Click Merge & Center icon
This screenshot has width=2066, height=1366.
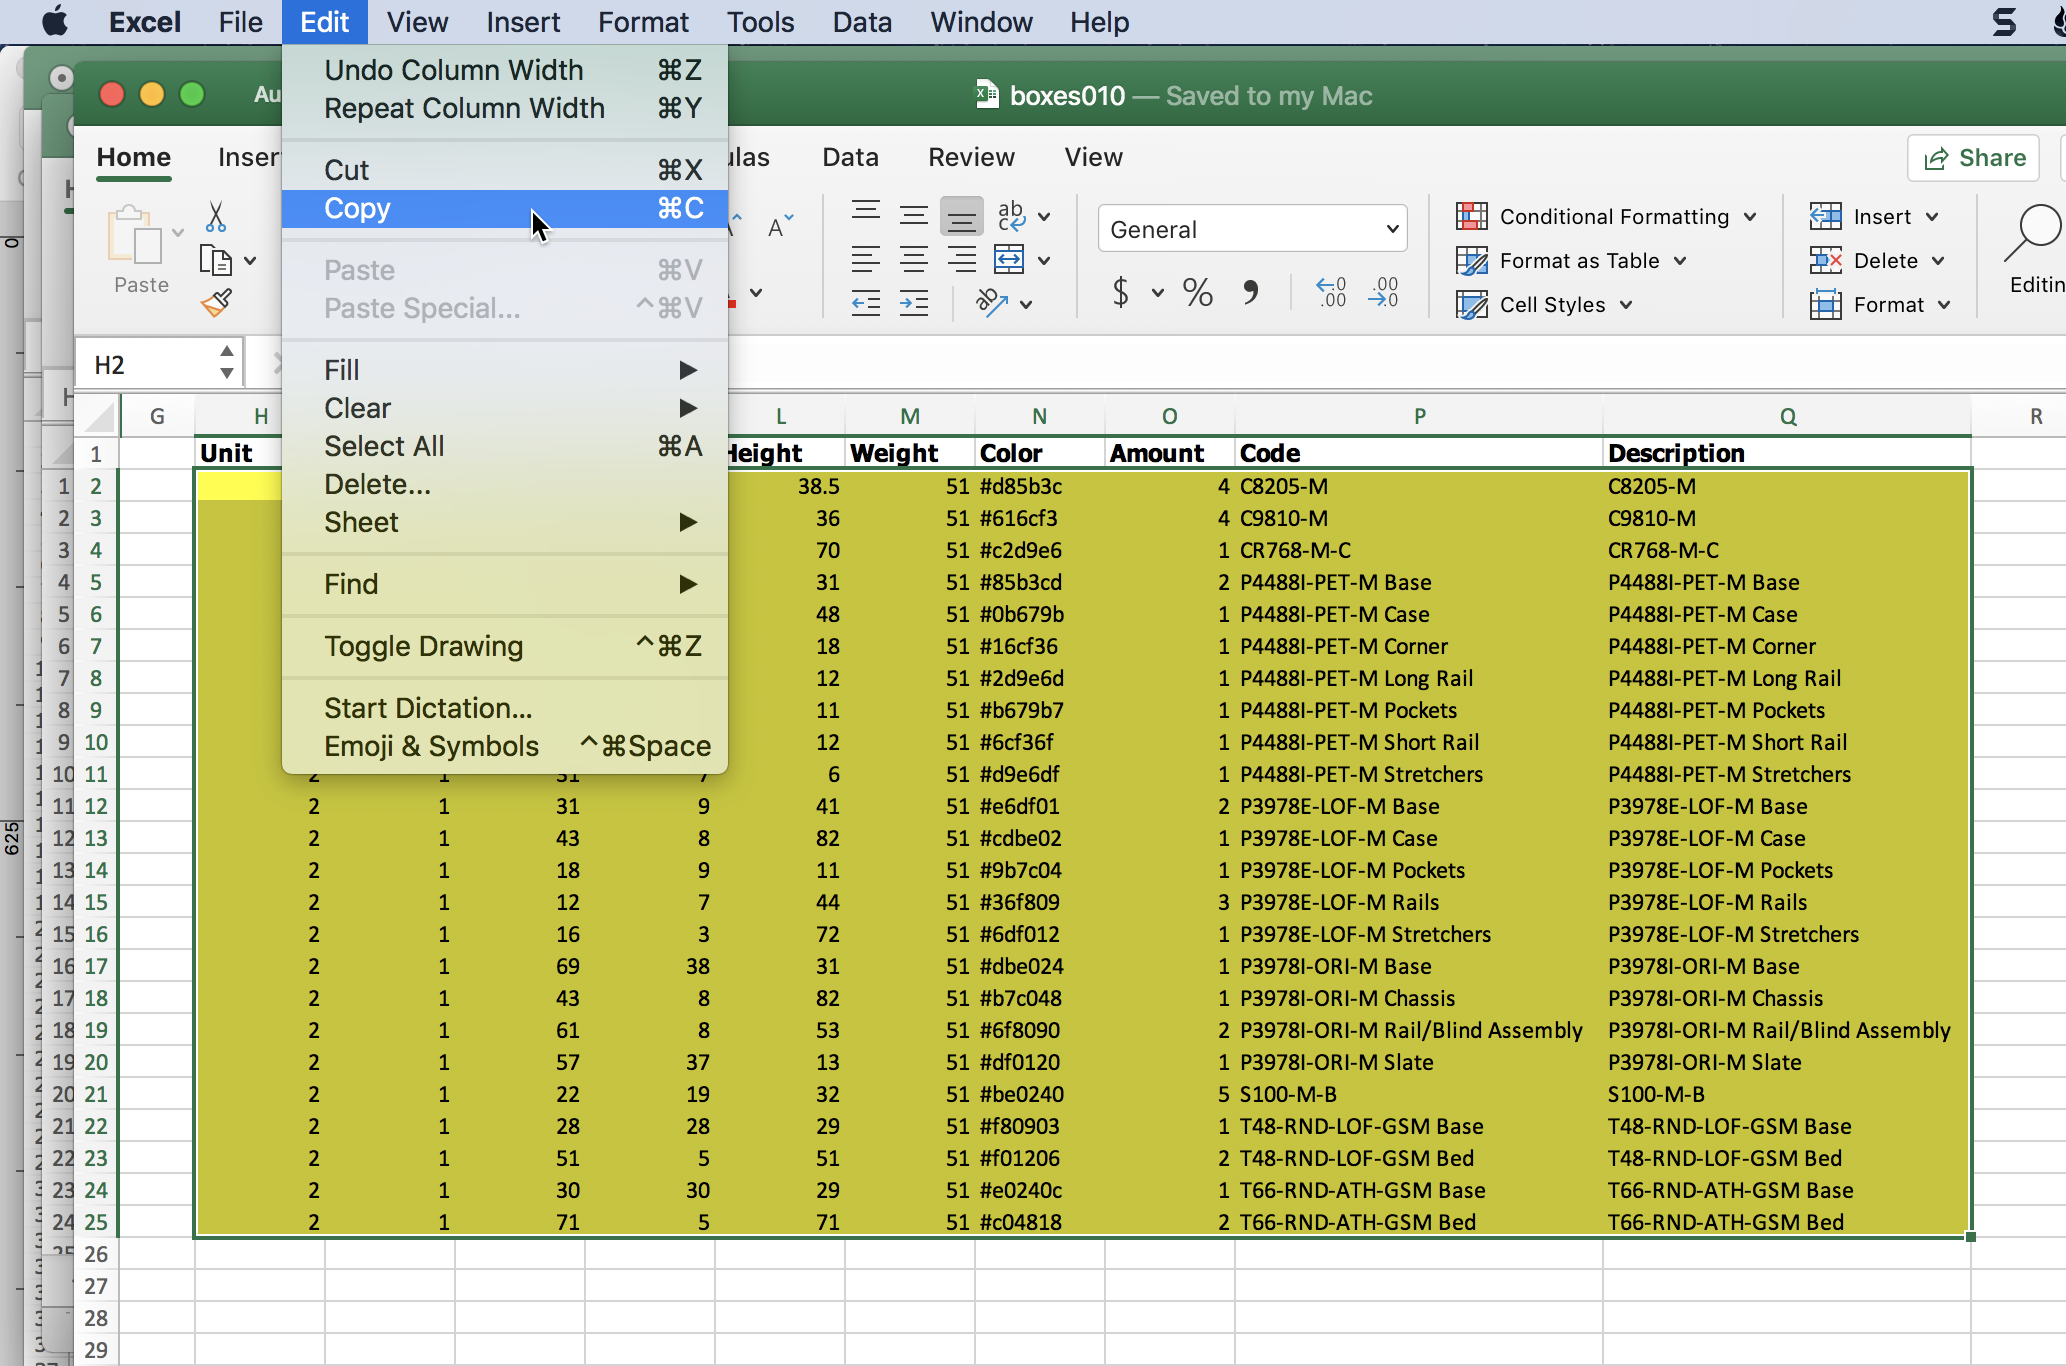point(1009,260)
